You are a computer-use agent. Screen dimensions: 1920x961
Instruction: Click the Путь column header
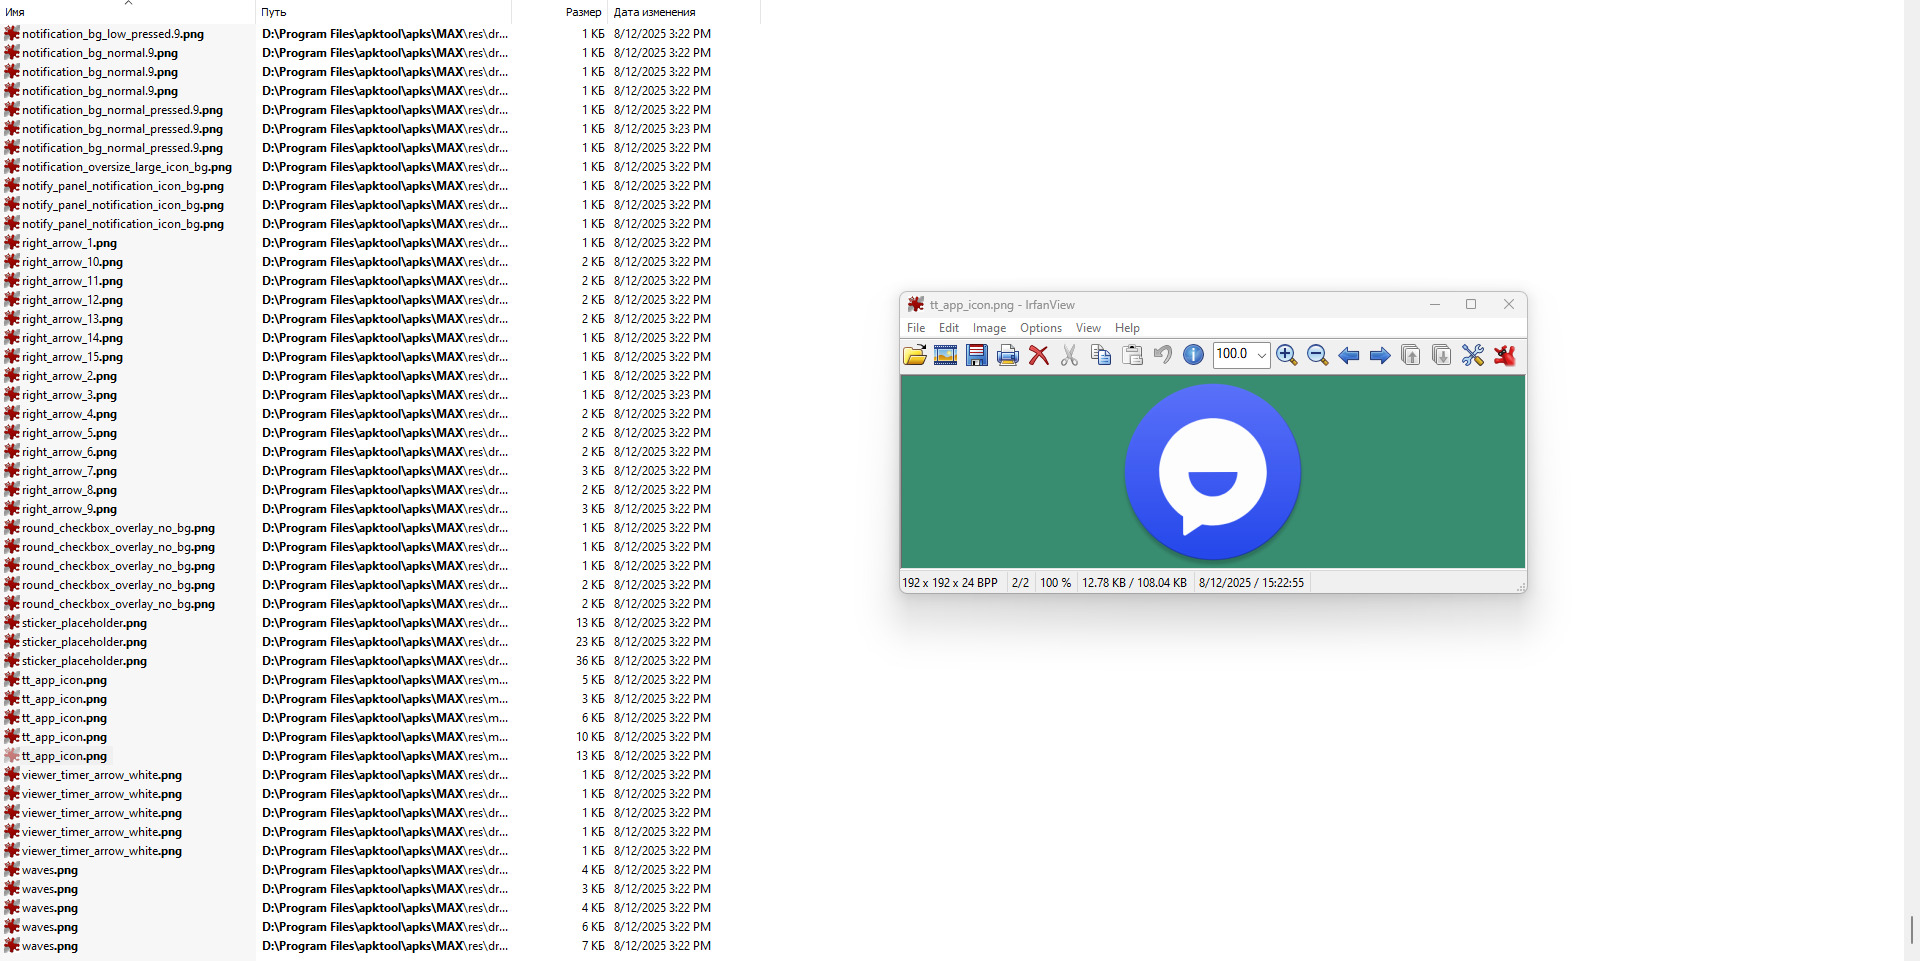[x=274, y=12]
